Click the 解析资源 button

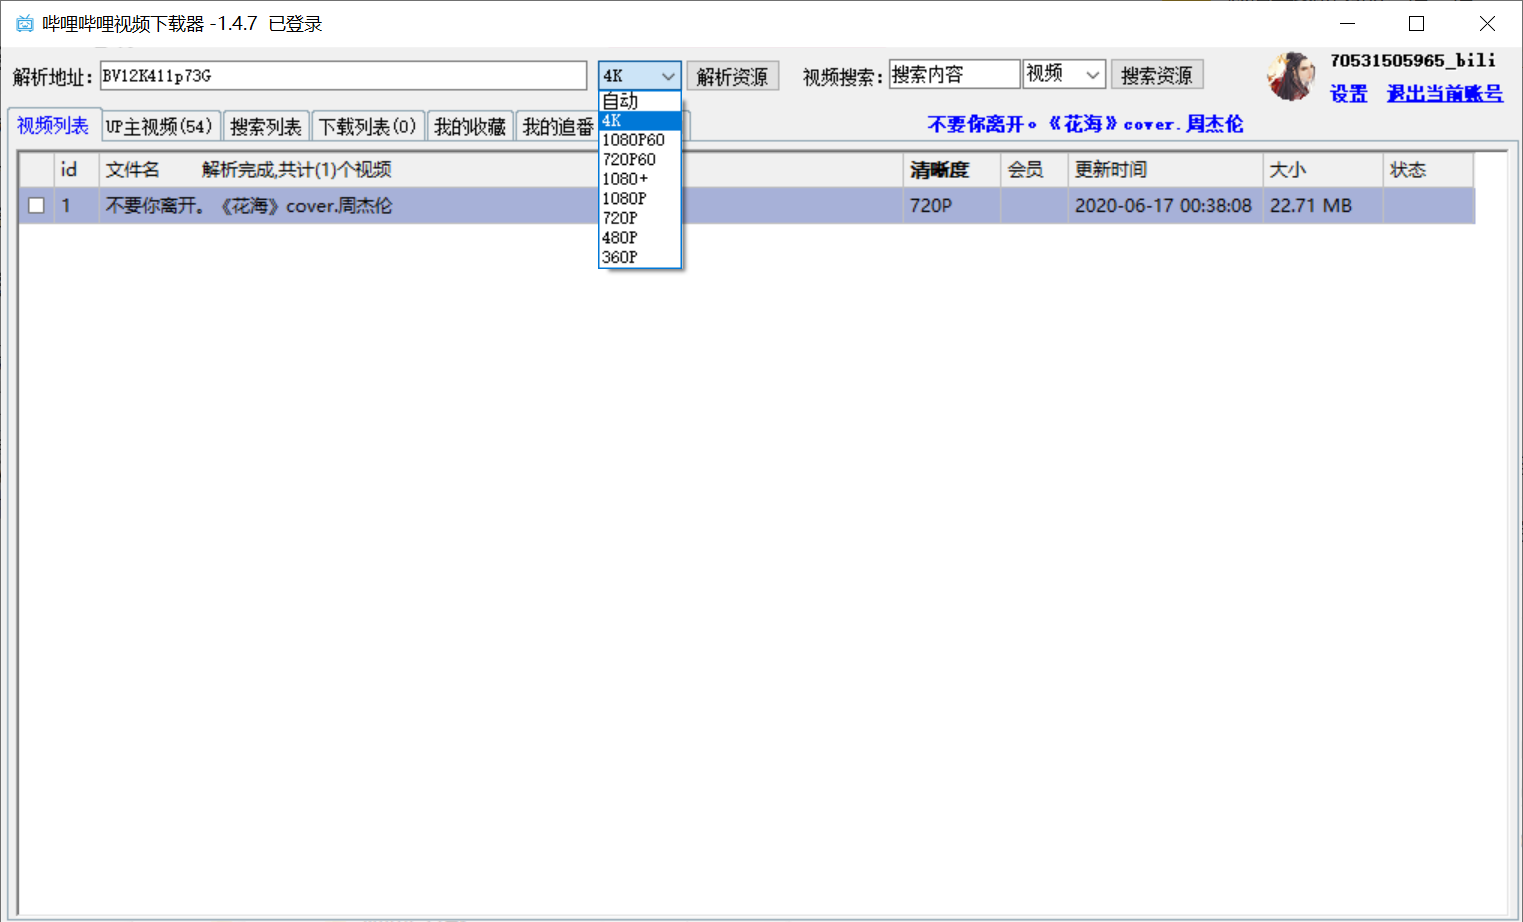733,76
